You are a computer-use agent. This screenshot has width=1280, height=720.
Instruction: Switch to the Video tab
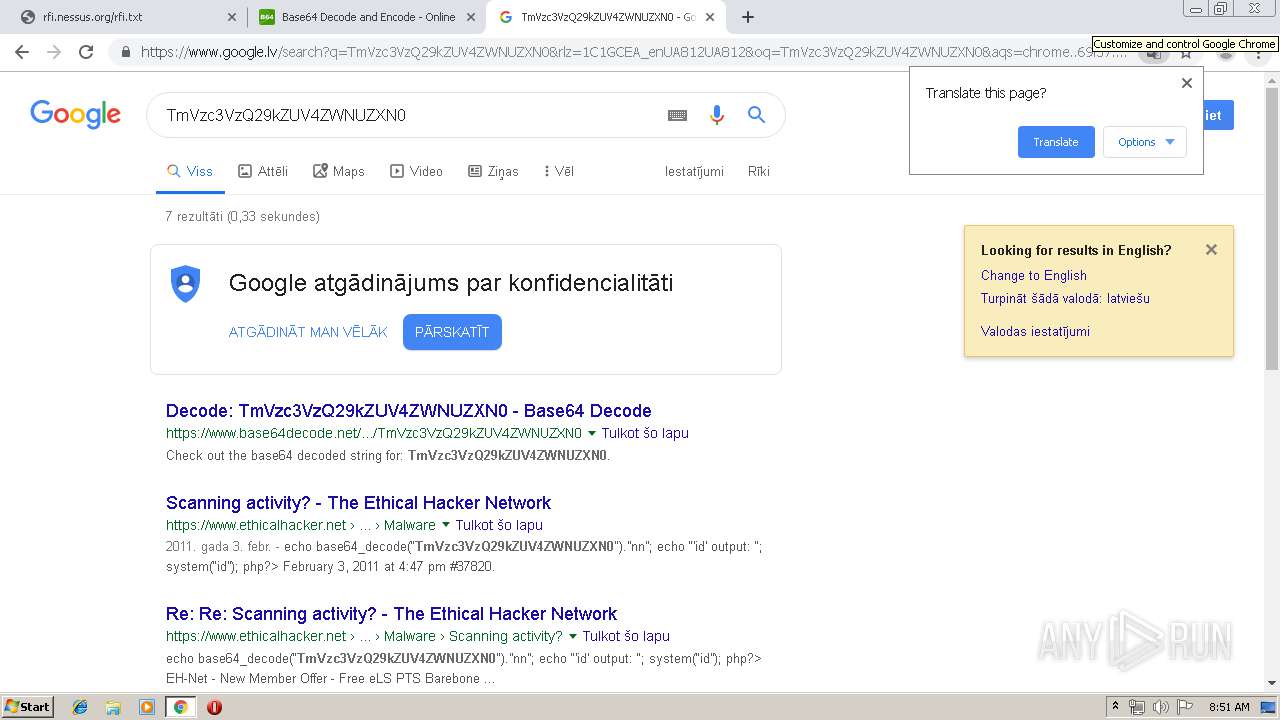[x=416, y=171]
